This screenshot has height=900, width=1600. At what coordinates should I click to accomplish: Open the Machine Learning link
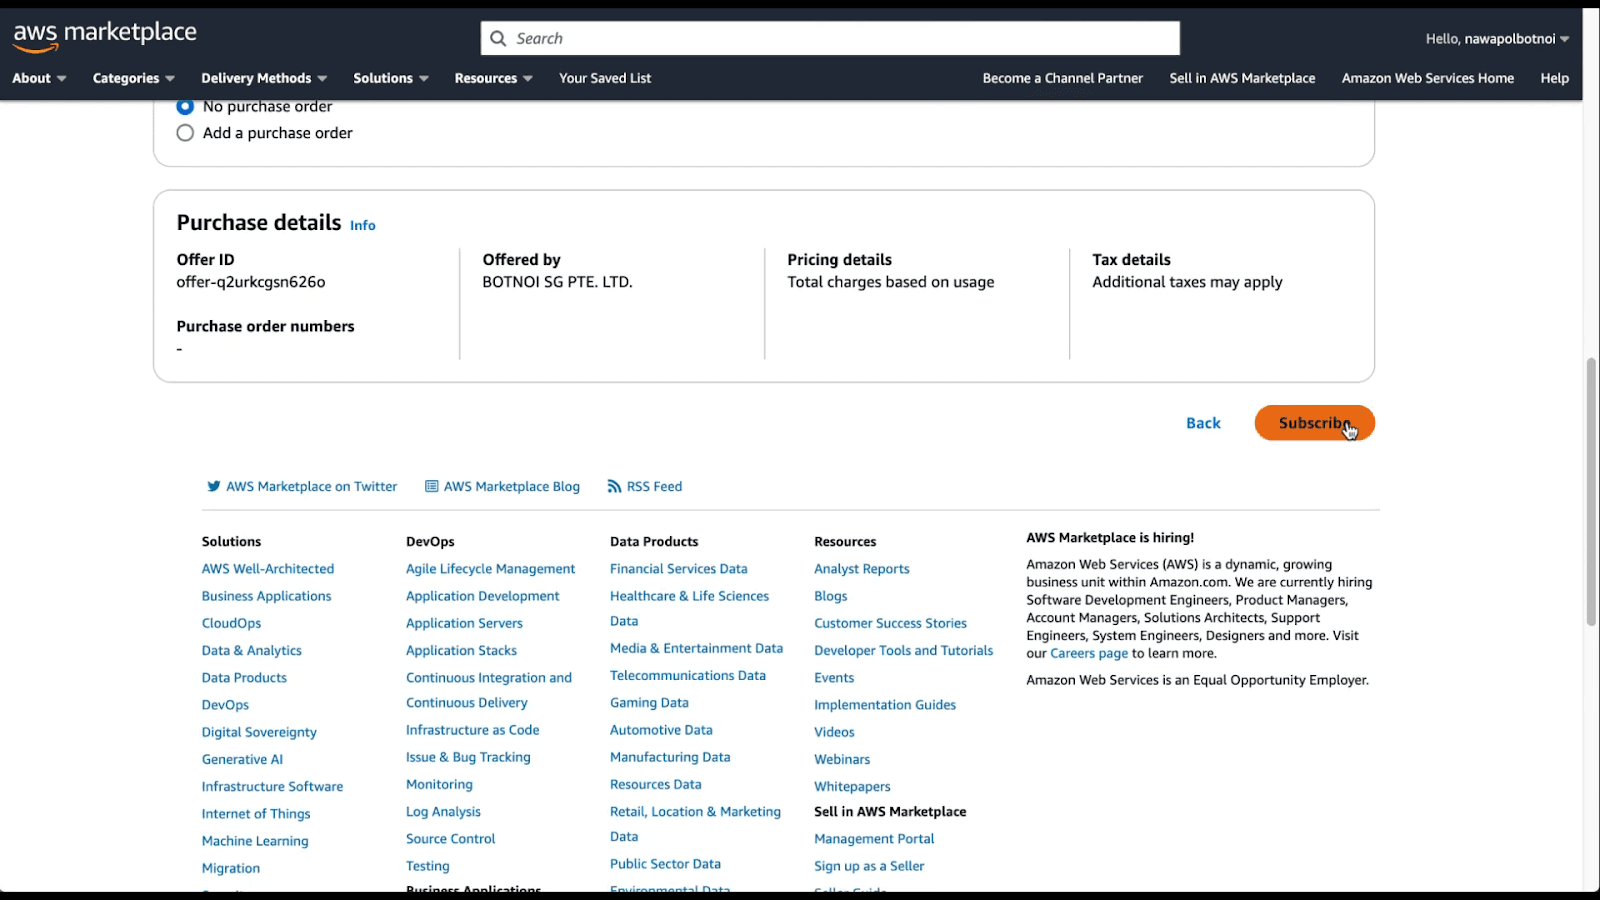click(x=255, y=841)
